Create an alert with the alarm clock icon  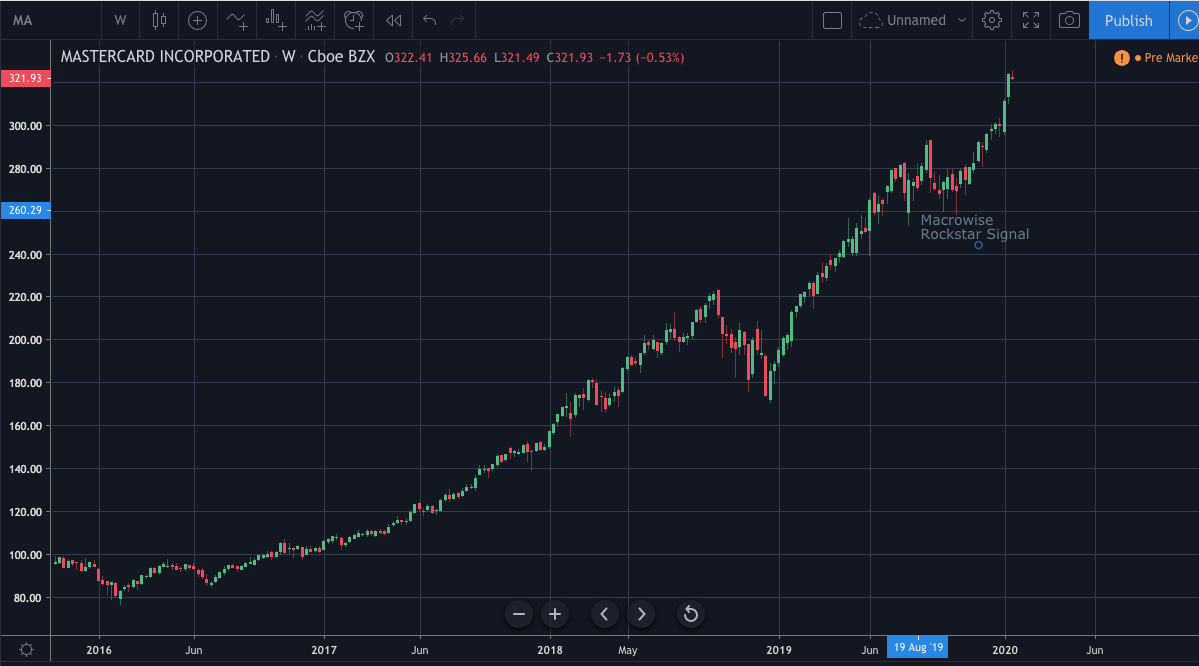click(x=354, y=21)
